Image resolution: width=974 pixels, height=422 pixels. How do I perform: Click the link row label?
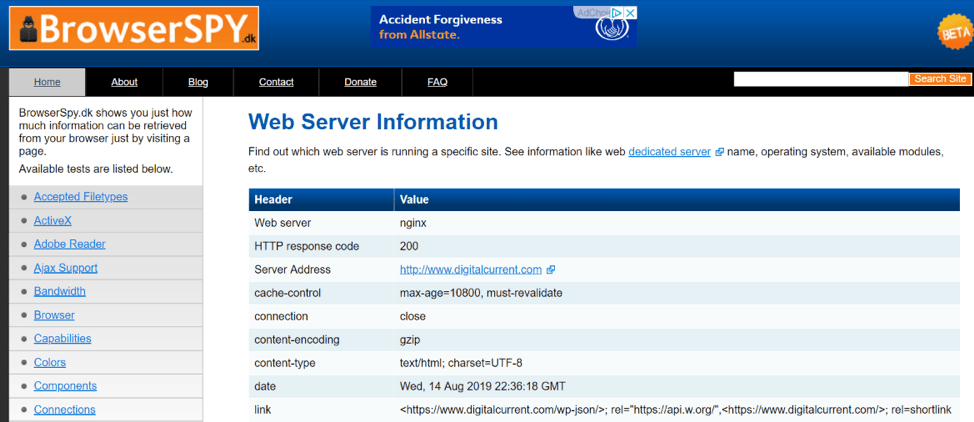pos(263,410)
